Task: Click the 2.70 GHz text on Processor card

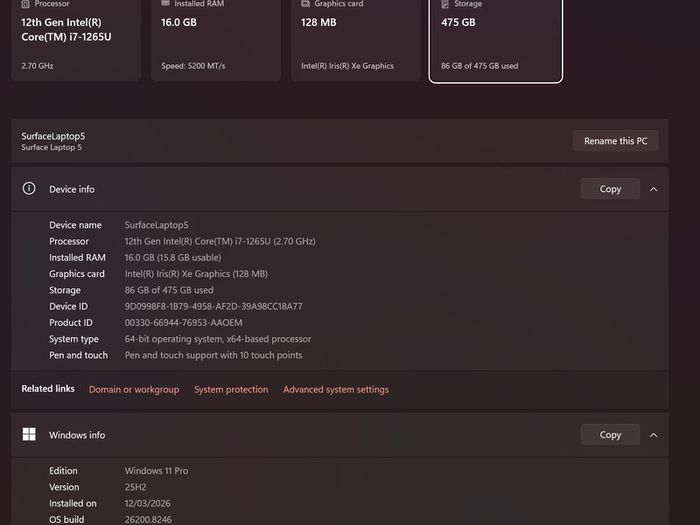Action: (x=37, y=66)
